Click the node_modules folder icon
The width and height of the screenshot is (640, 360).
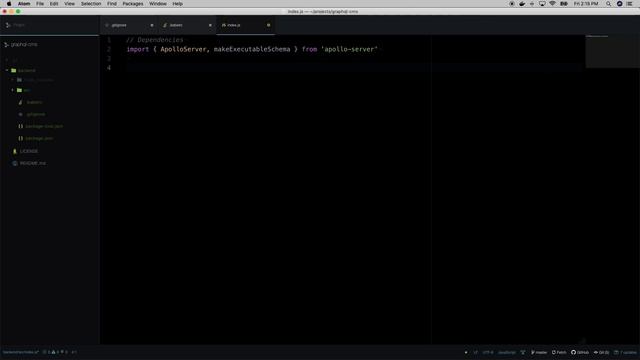[19, 80]
